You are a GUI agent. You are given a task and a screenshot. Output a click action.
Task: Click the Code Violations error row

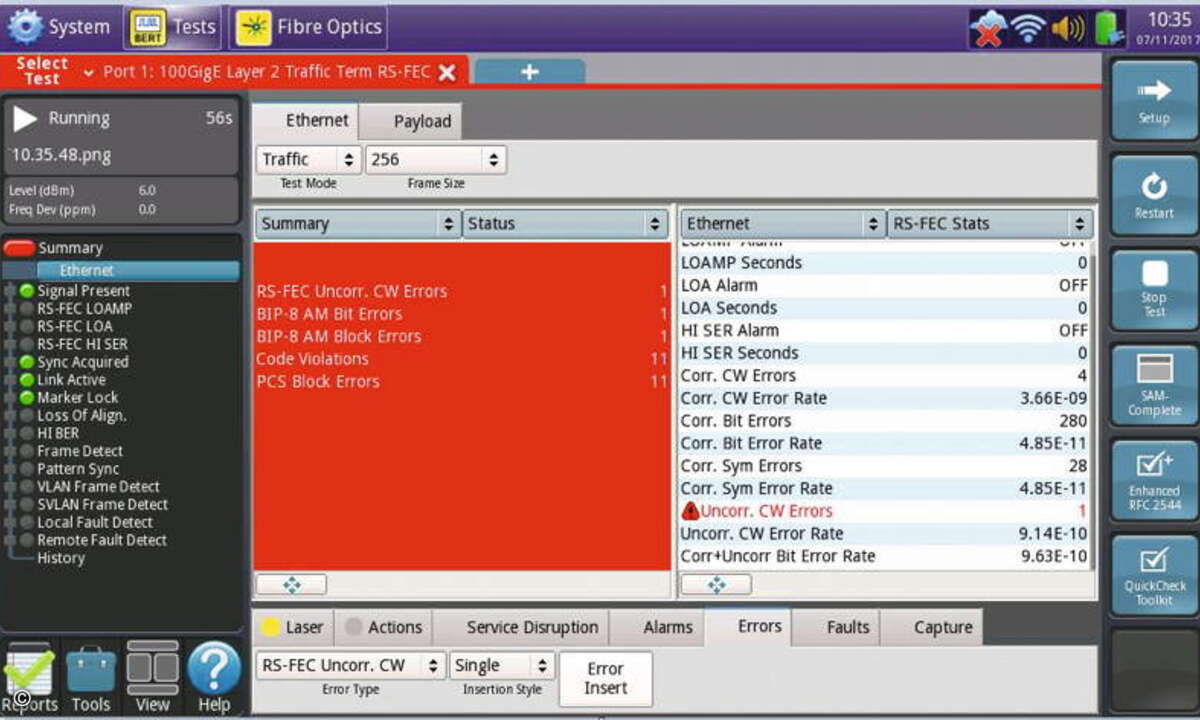462,359
